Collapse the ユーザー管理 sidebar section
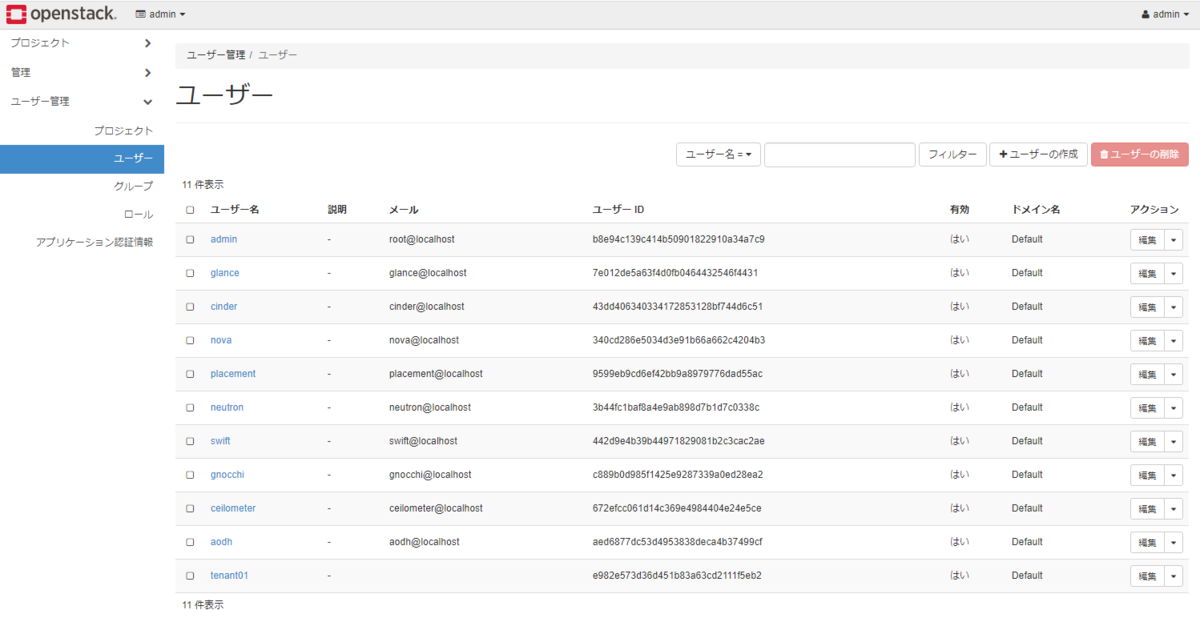The width and height of the screenshot is (1200, 618). [82, 101]
